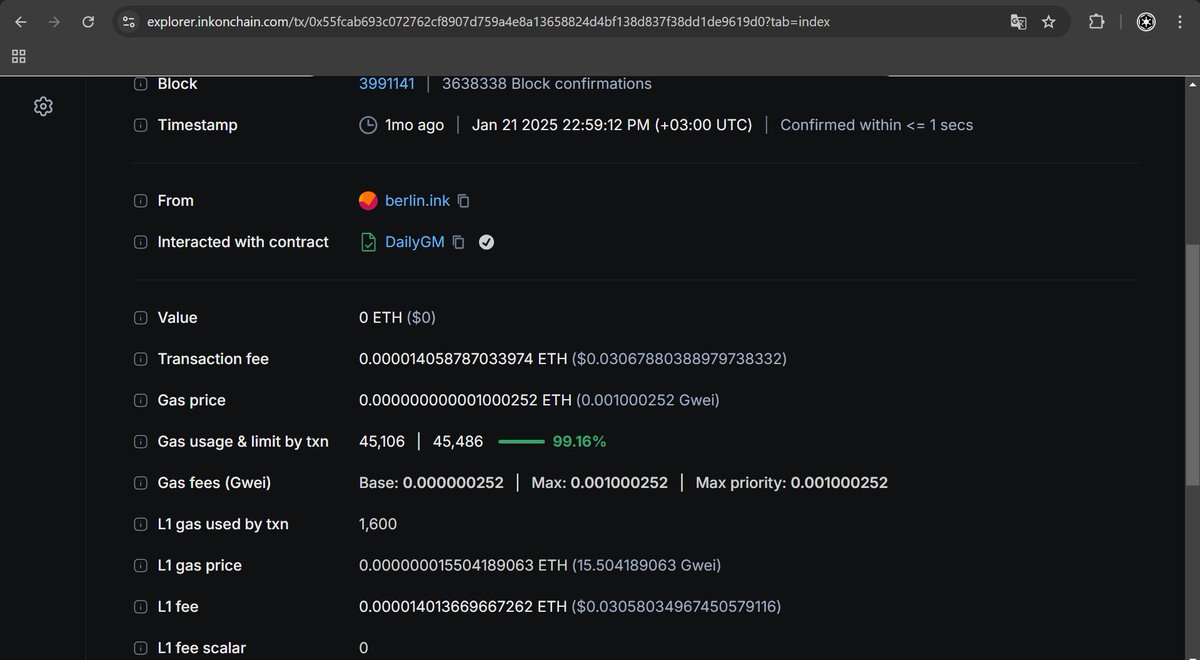Click the green gas usage progress bar

(x=521, y=441)
